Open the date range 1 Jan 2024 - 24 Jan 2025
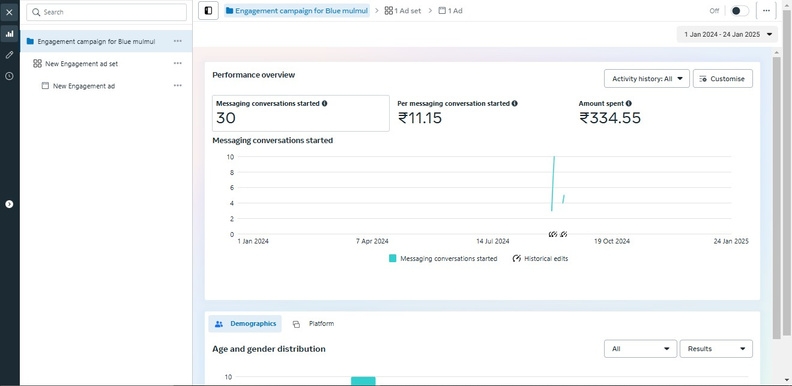792x386 pixels. click(x=727, y=34)
